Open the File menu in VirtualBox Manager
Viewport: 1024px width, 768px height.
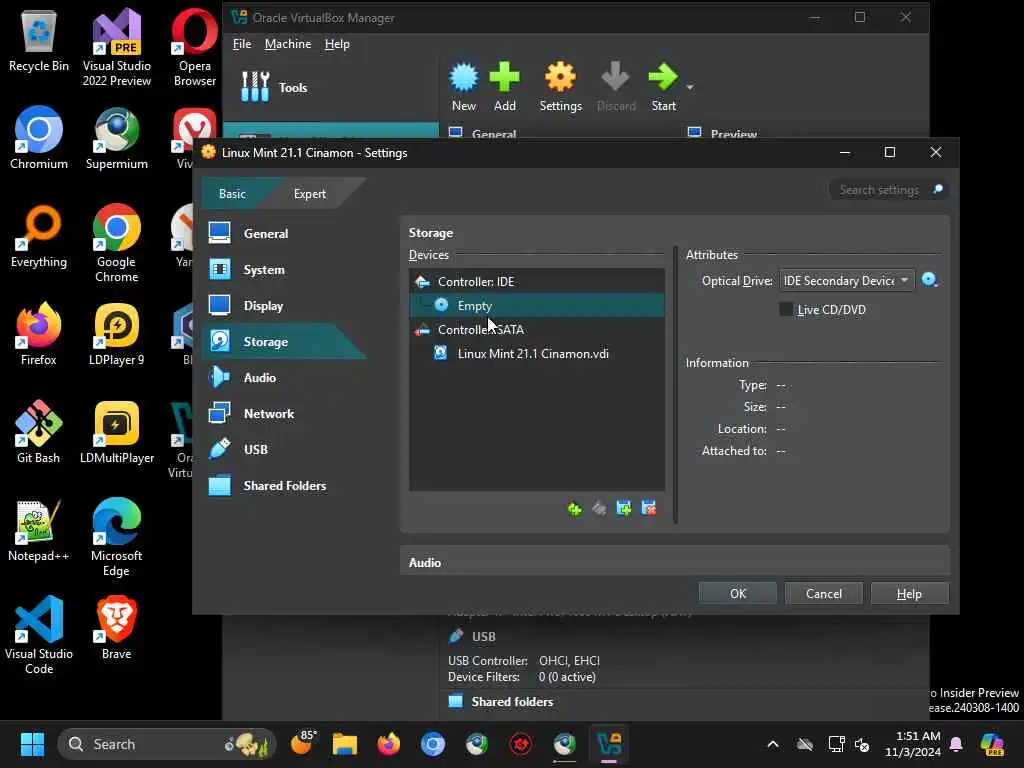pyautogui.click(x=242, y=44)
